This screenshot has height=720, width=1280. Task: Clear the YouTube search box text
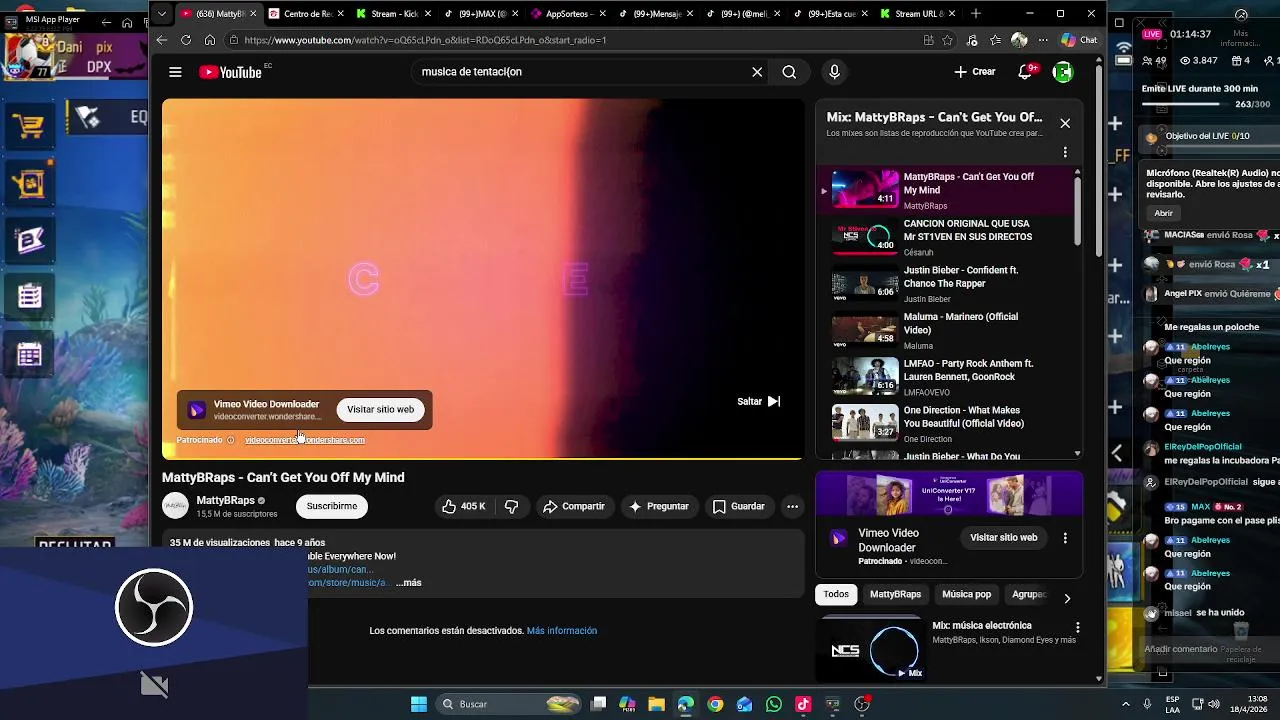click(757, 72)
